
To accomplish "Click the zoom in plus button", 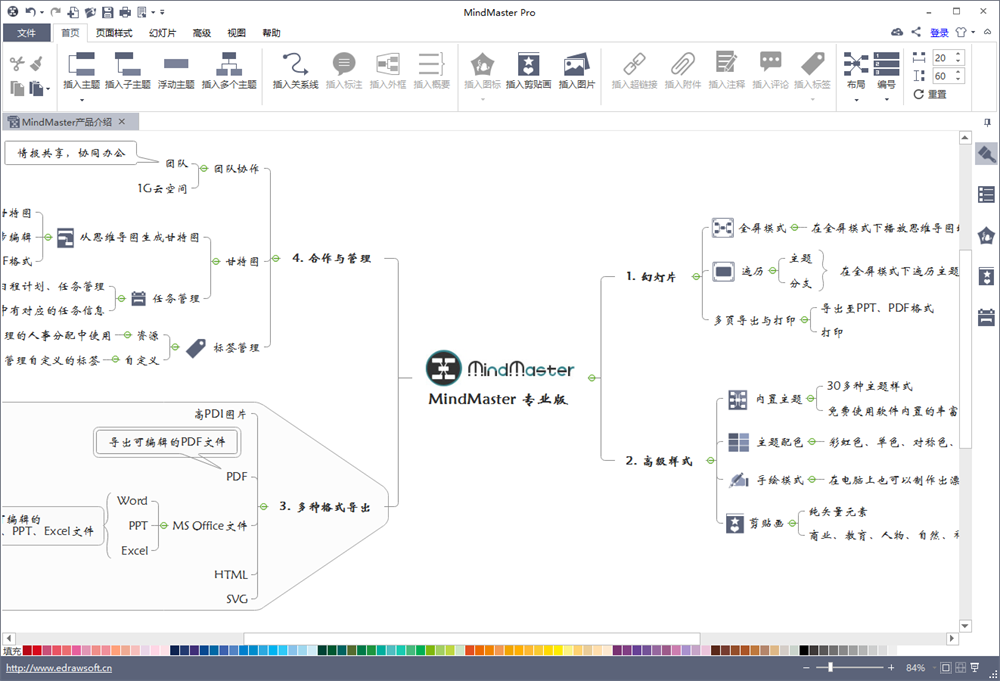I will (891, 668).
